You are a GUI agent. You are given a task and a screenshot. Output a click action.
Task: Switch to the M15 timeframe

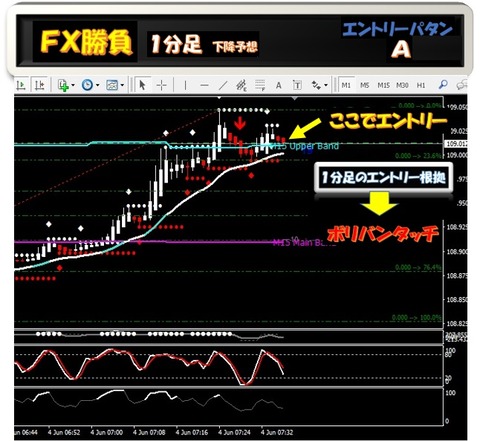(384, 85)
